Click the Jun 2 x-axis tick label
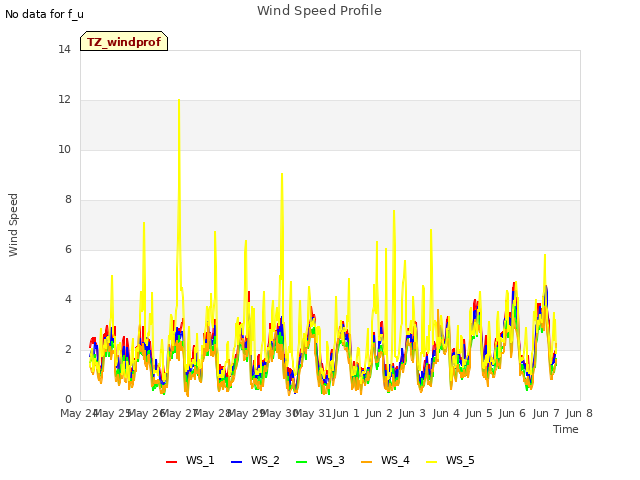 pyautogui.click(x=379, y=413)
